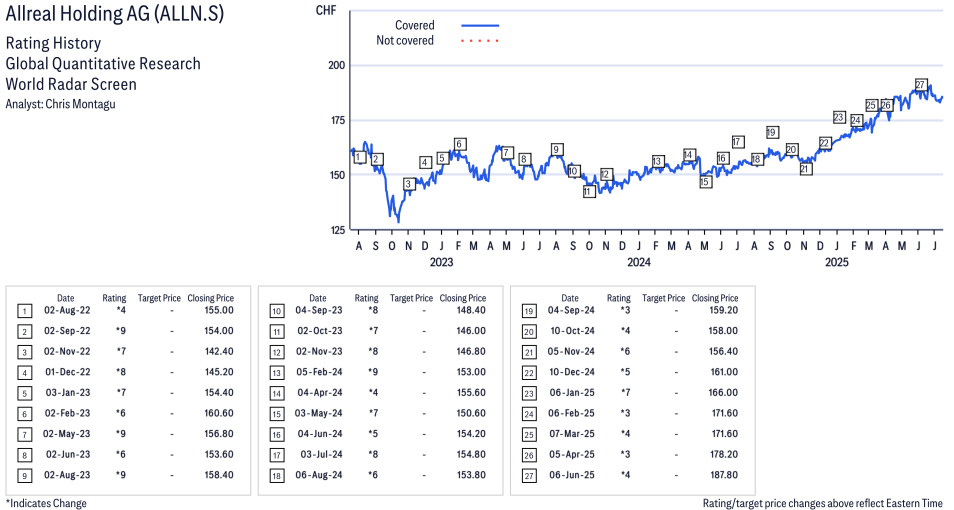Click table row number box 10
The width and height of the screenshot is (954, 510).
pyautogui.click(x=276, y=311)
